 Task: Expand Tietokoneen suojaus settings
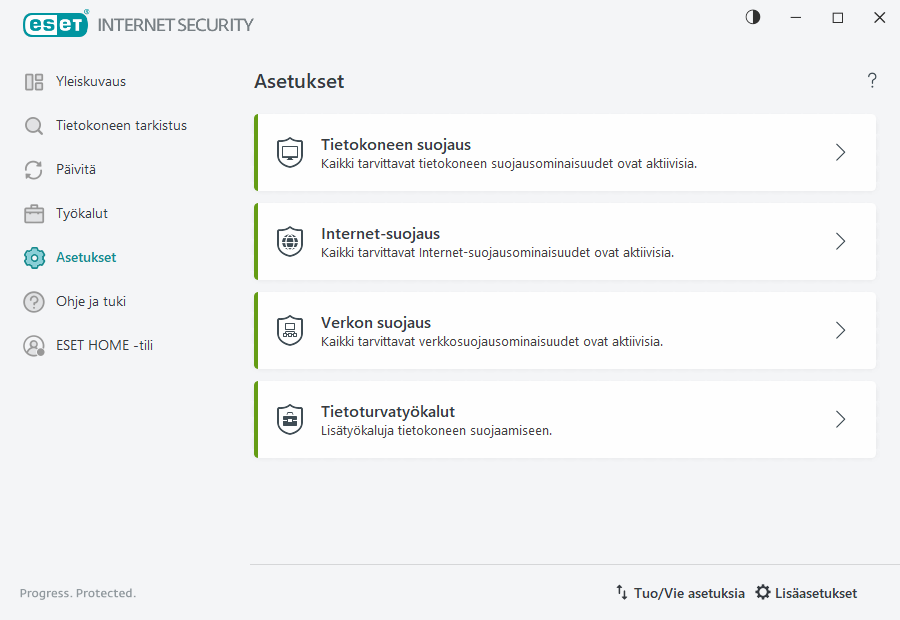840,152
